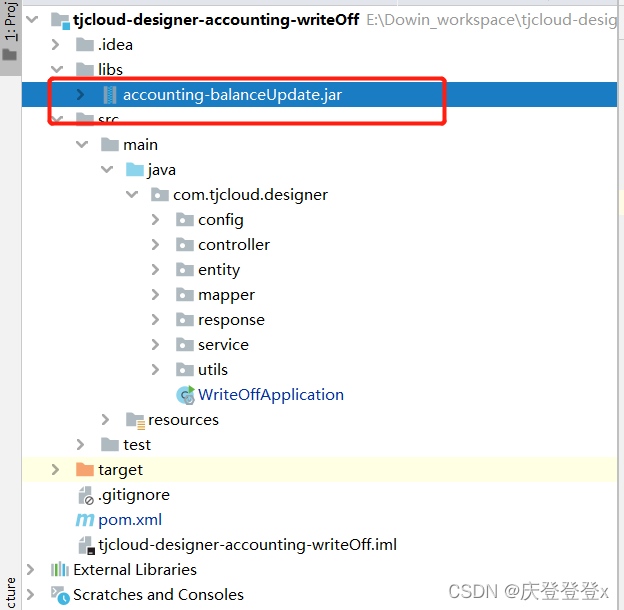The image size is (624, 610).
Task: Select the libs folder label
Action: (111, 69)
